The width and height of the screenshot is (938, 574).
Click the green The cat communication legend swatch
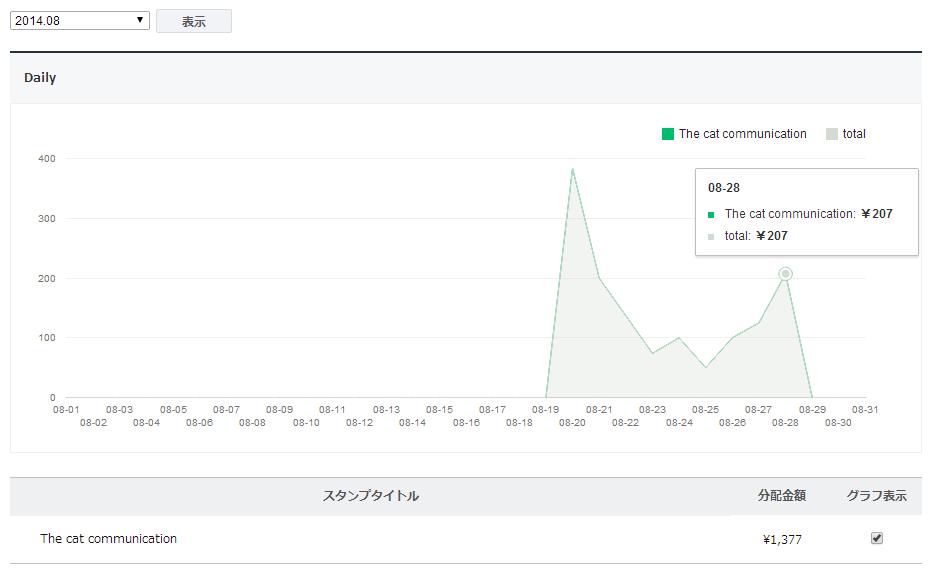(668, 134)
